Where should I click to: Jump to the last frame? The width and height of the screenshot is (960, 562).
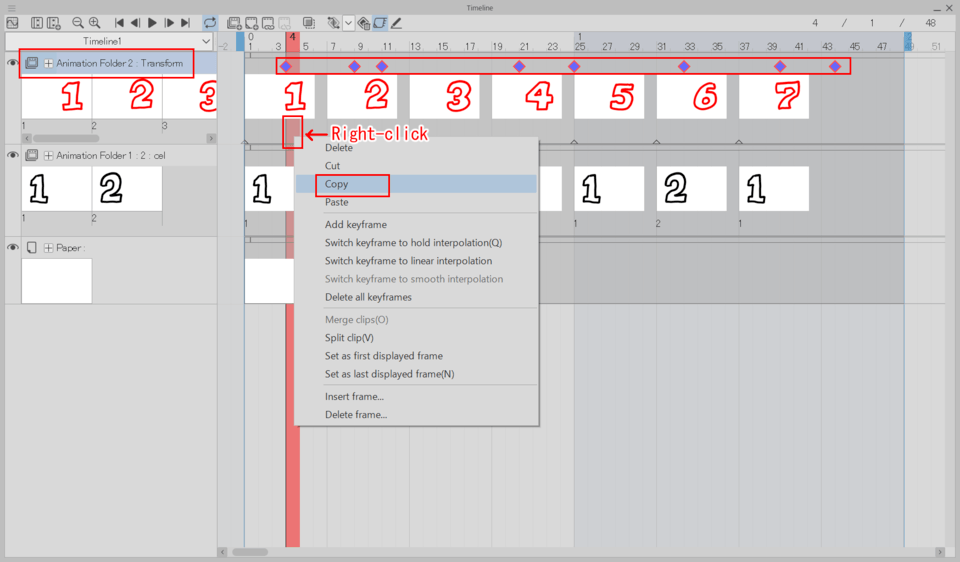186,23
